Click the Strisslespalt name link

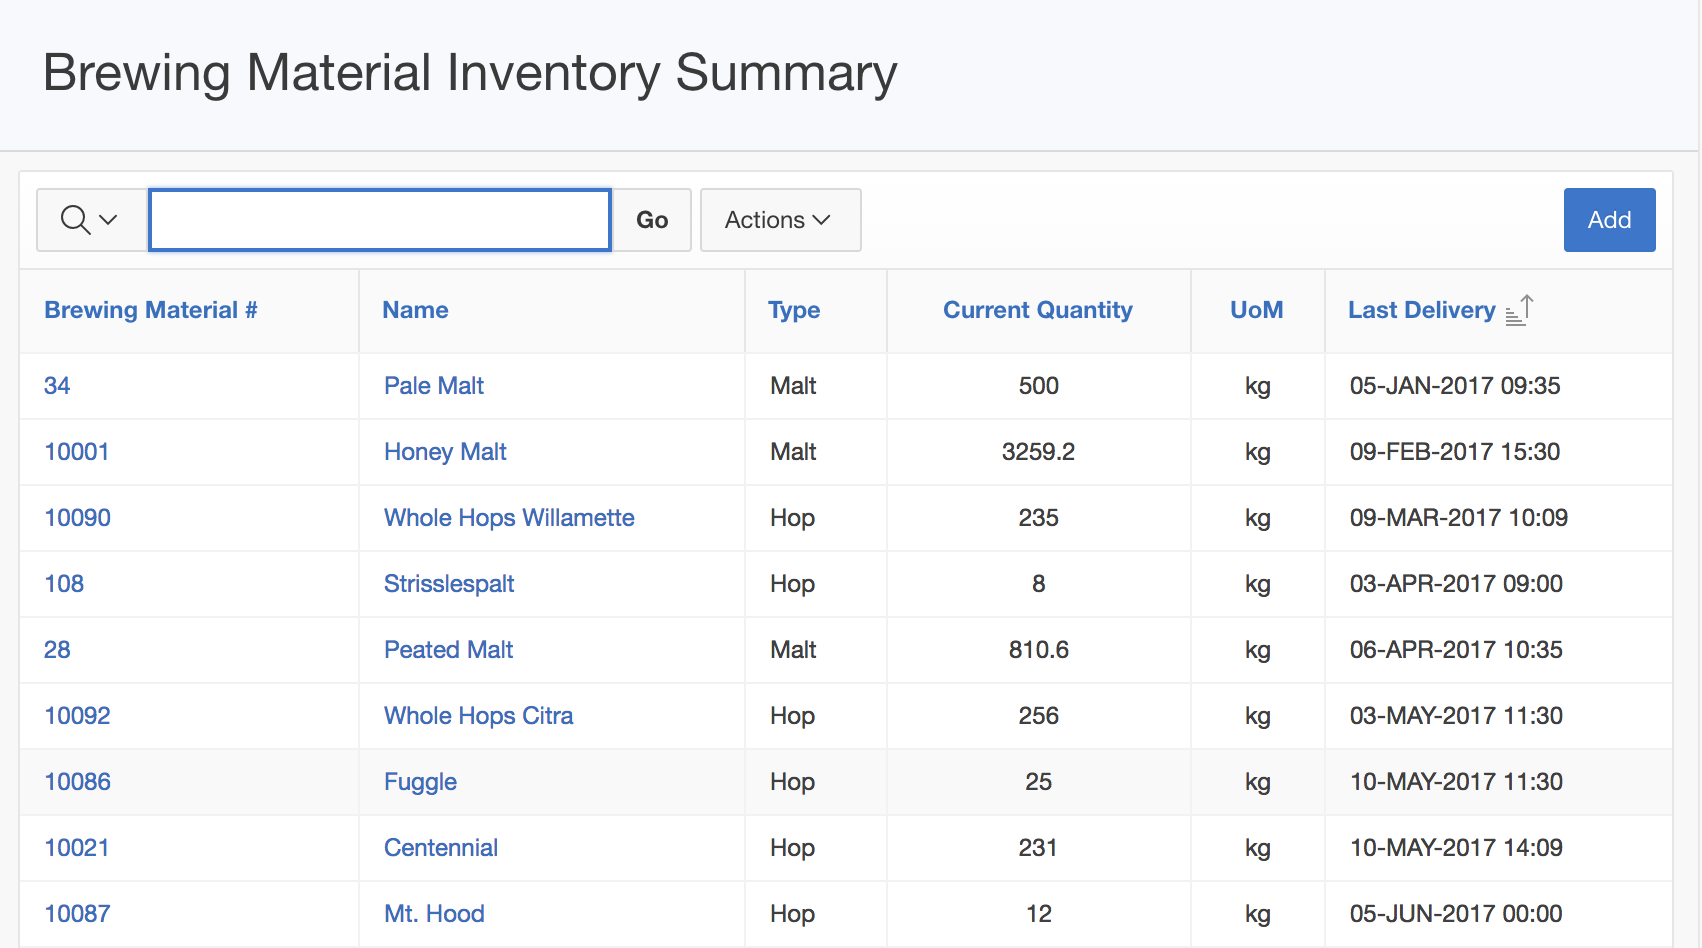click(448, 584)
